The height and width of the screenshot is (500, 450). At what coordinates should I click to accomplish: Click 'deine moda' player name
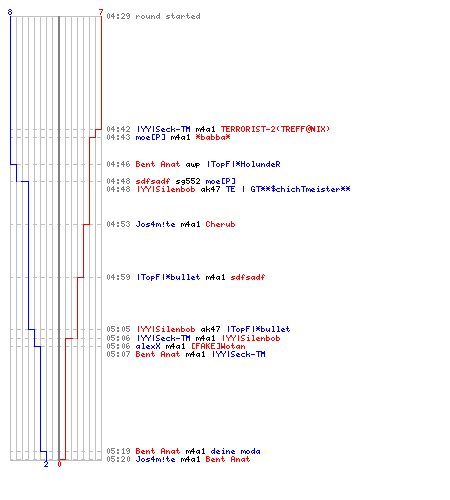[235, 451]
